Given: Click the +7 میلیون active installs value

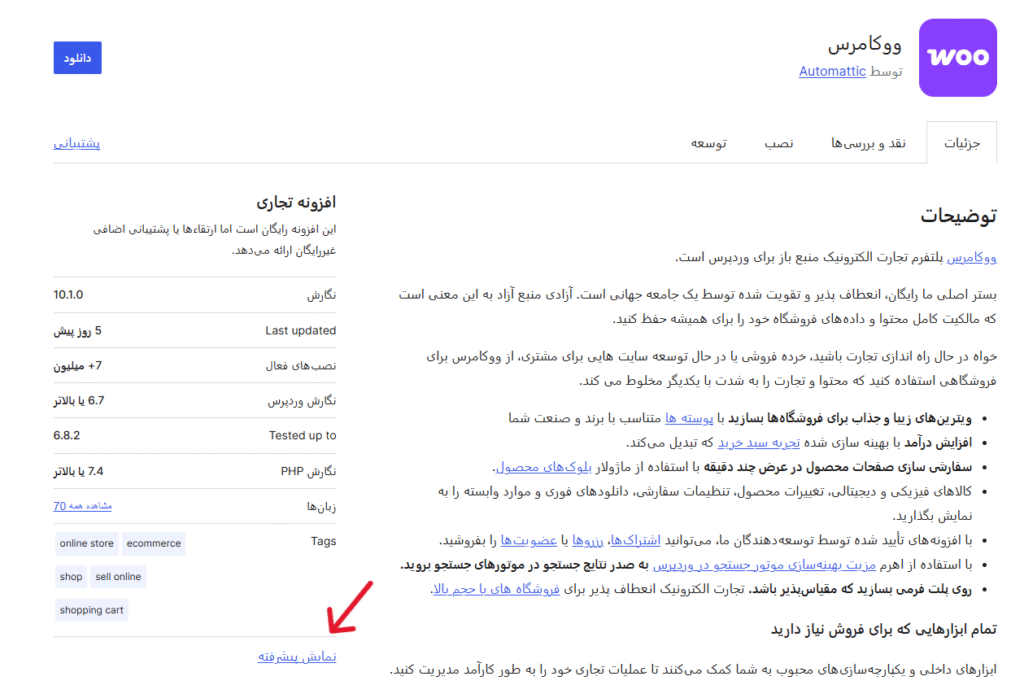Looking at the screenshot, I should click(78, 366).
